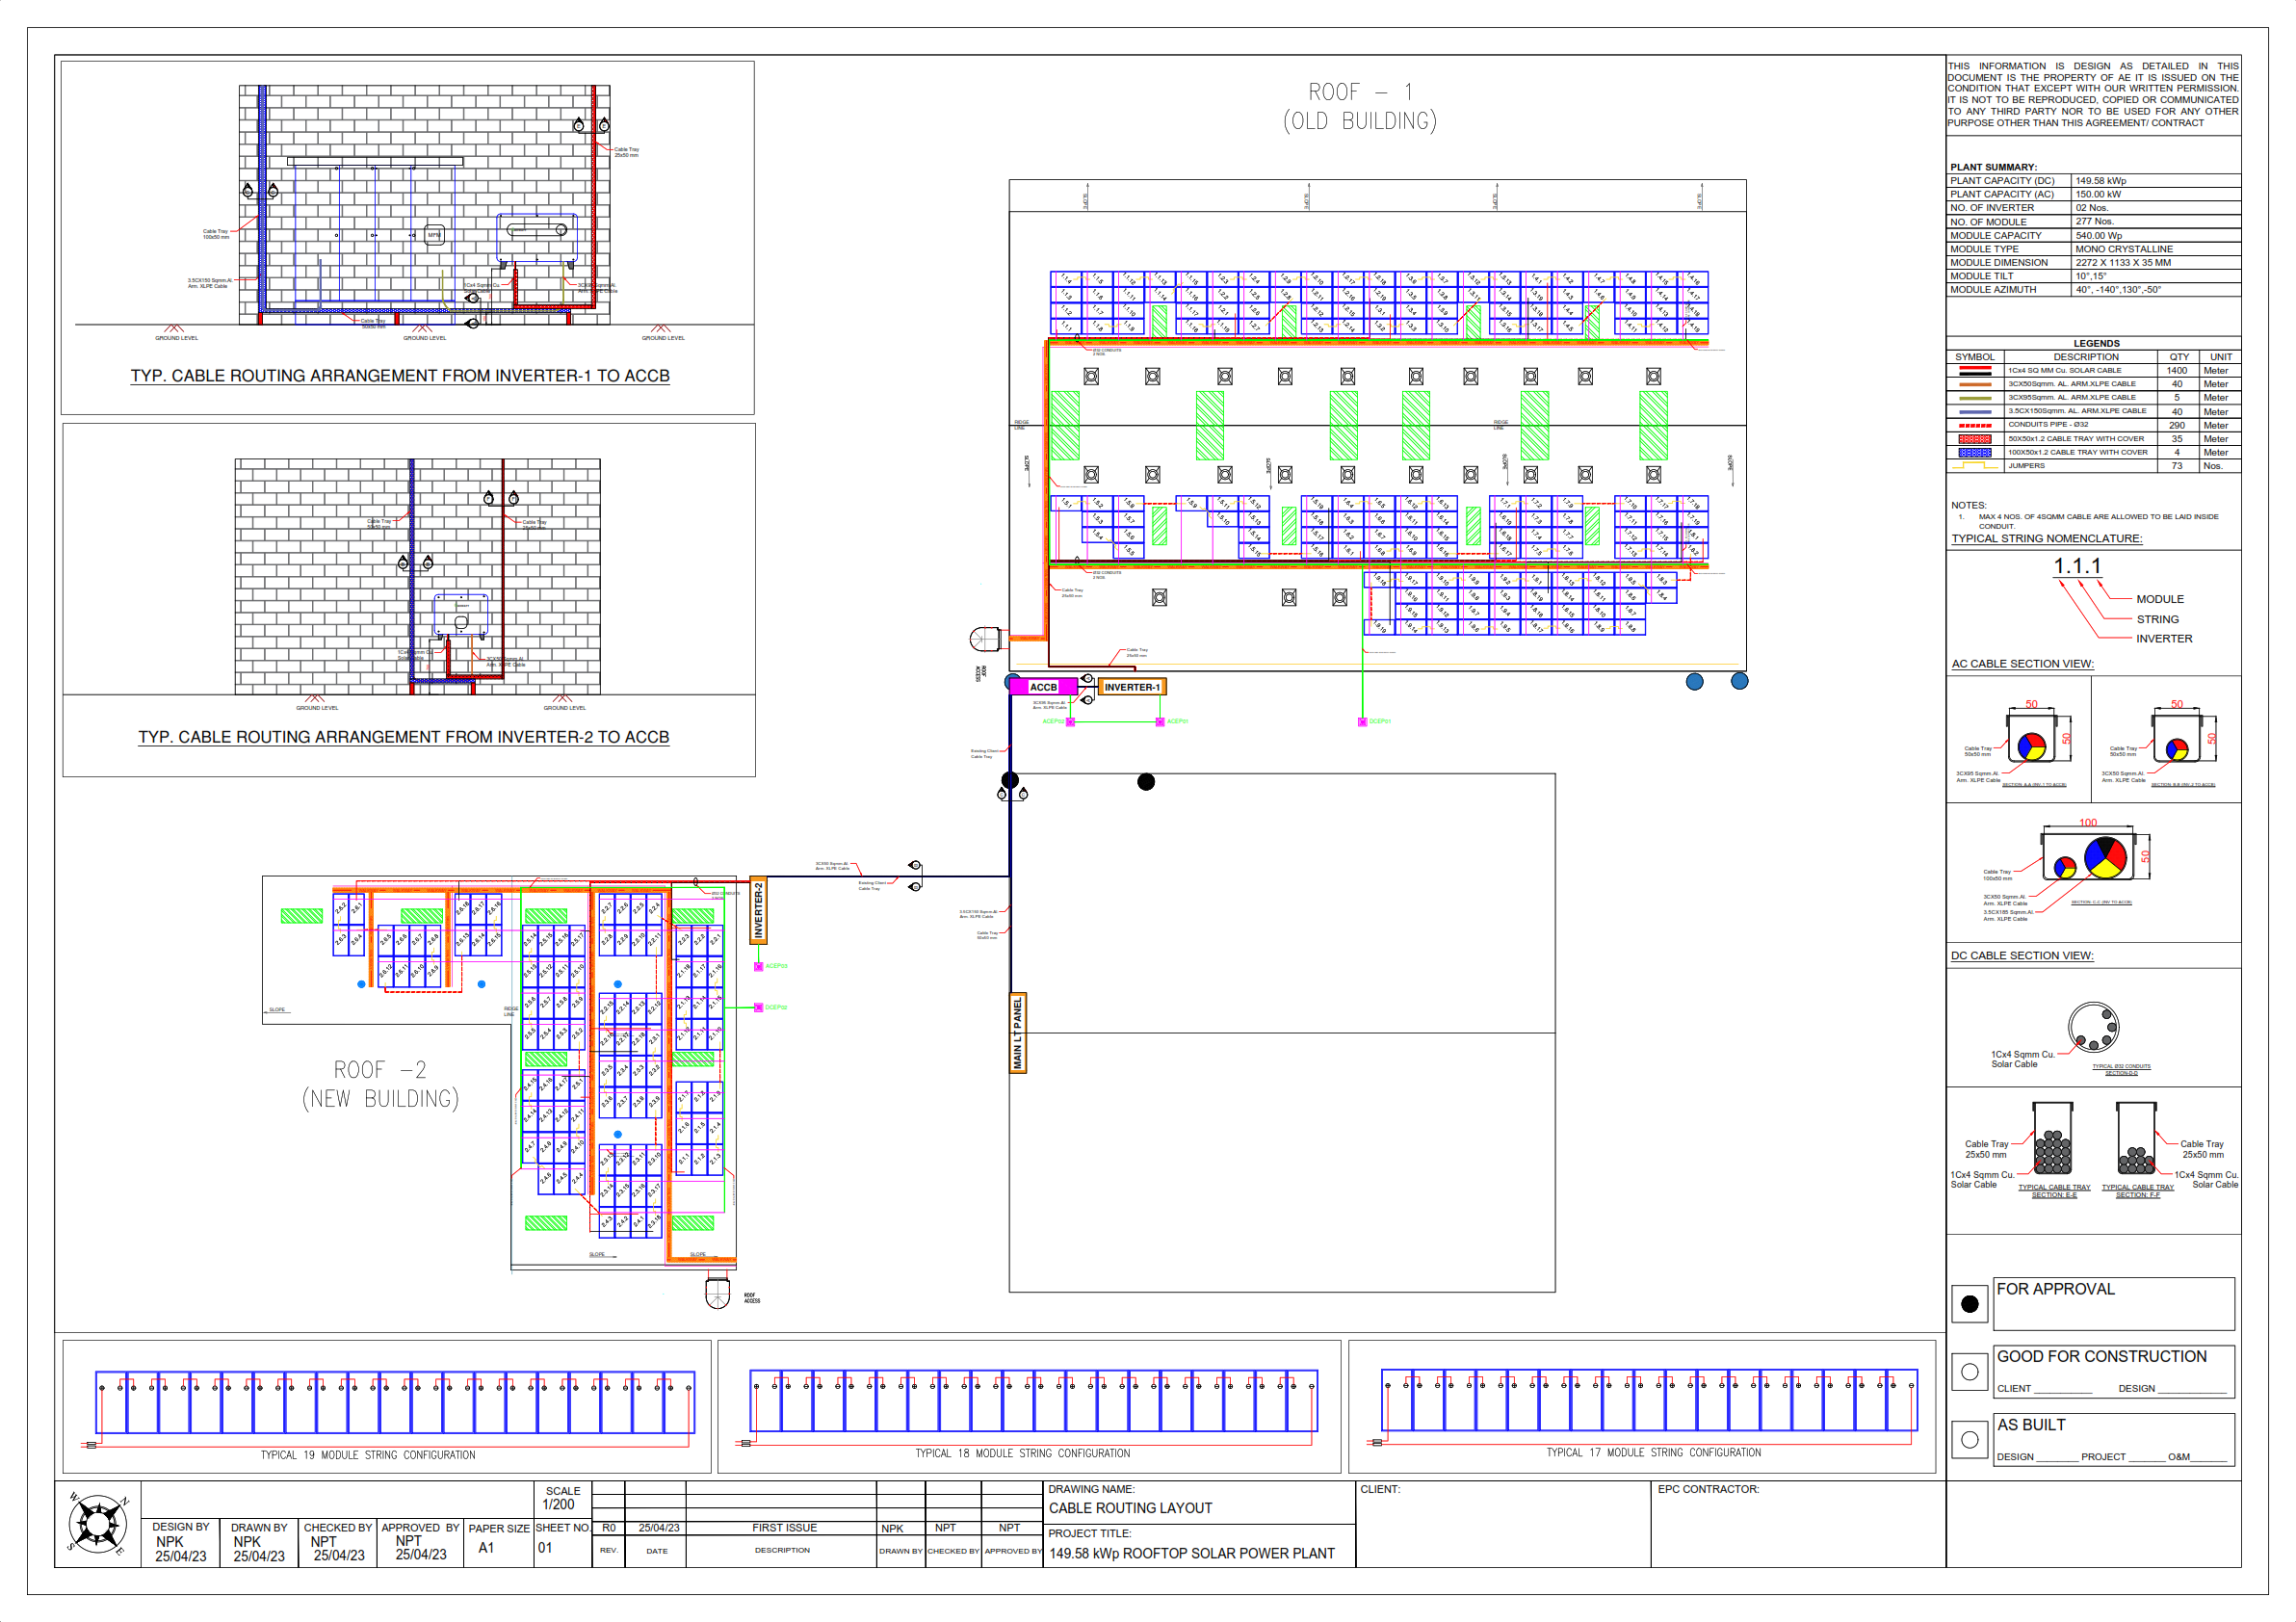This screenshot has width=2296, height=1622.
Task: Click the INVERTER-1 label box
Action: tap(1131, 687)
